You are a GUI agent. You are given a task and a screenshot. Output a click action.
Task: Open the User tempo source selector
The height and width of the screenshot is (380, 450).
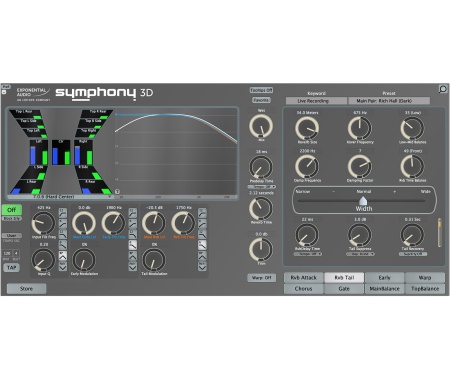(12, 235)
